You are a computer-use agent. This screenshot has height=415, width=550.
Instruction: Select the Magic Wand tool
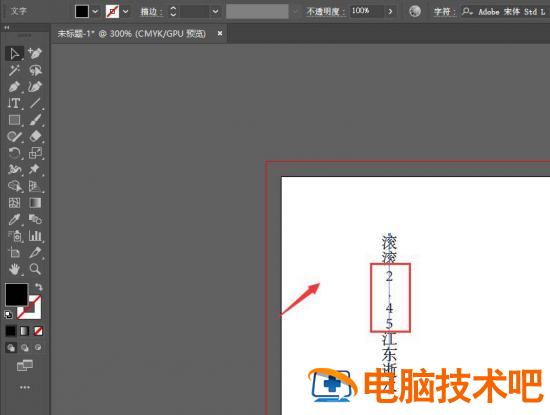pyautogui.click(x=14, y=71)
